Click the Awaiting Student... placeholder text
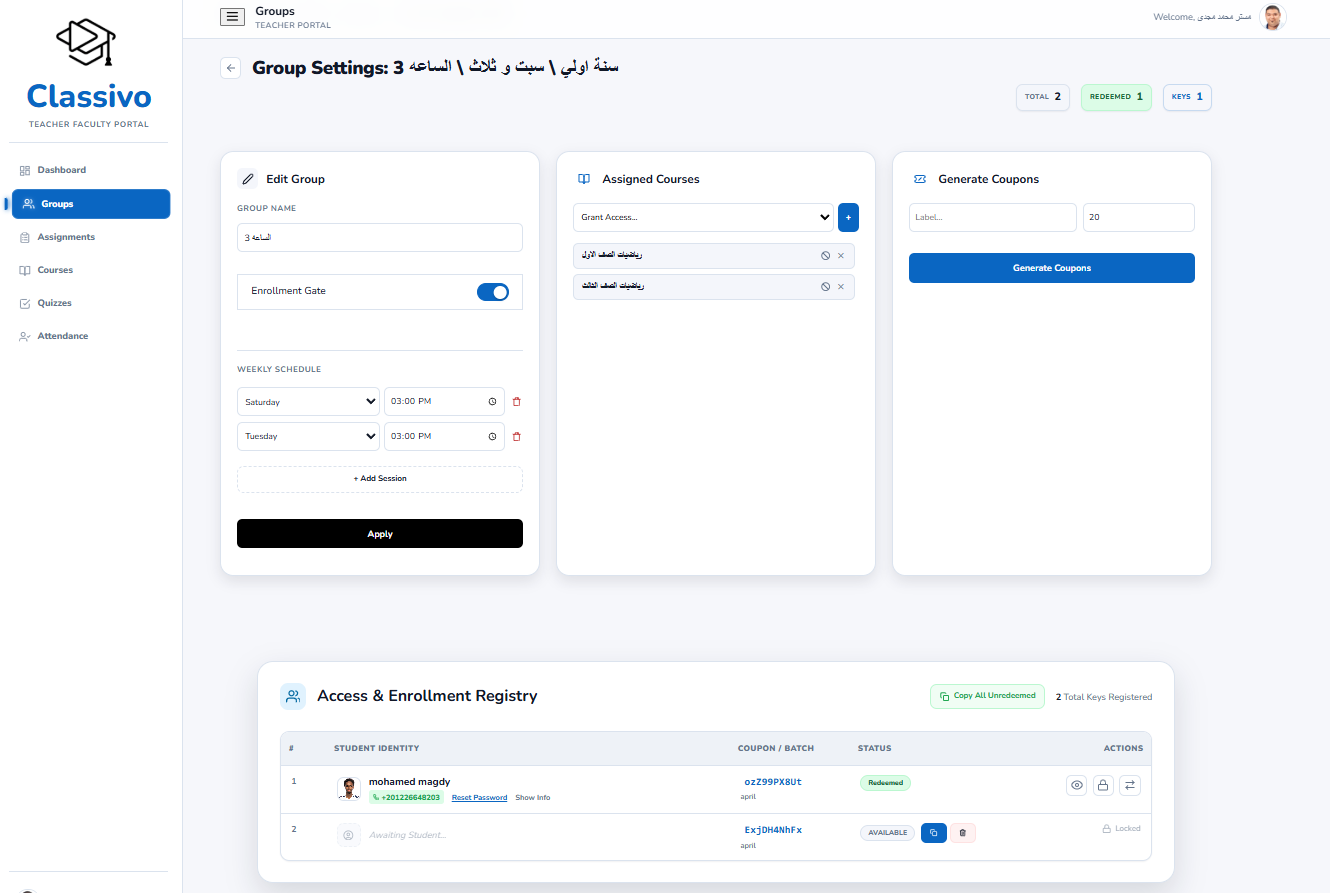The height and width of the screenshot is (893, 1330). coord(407,835)
